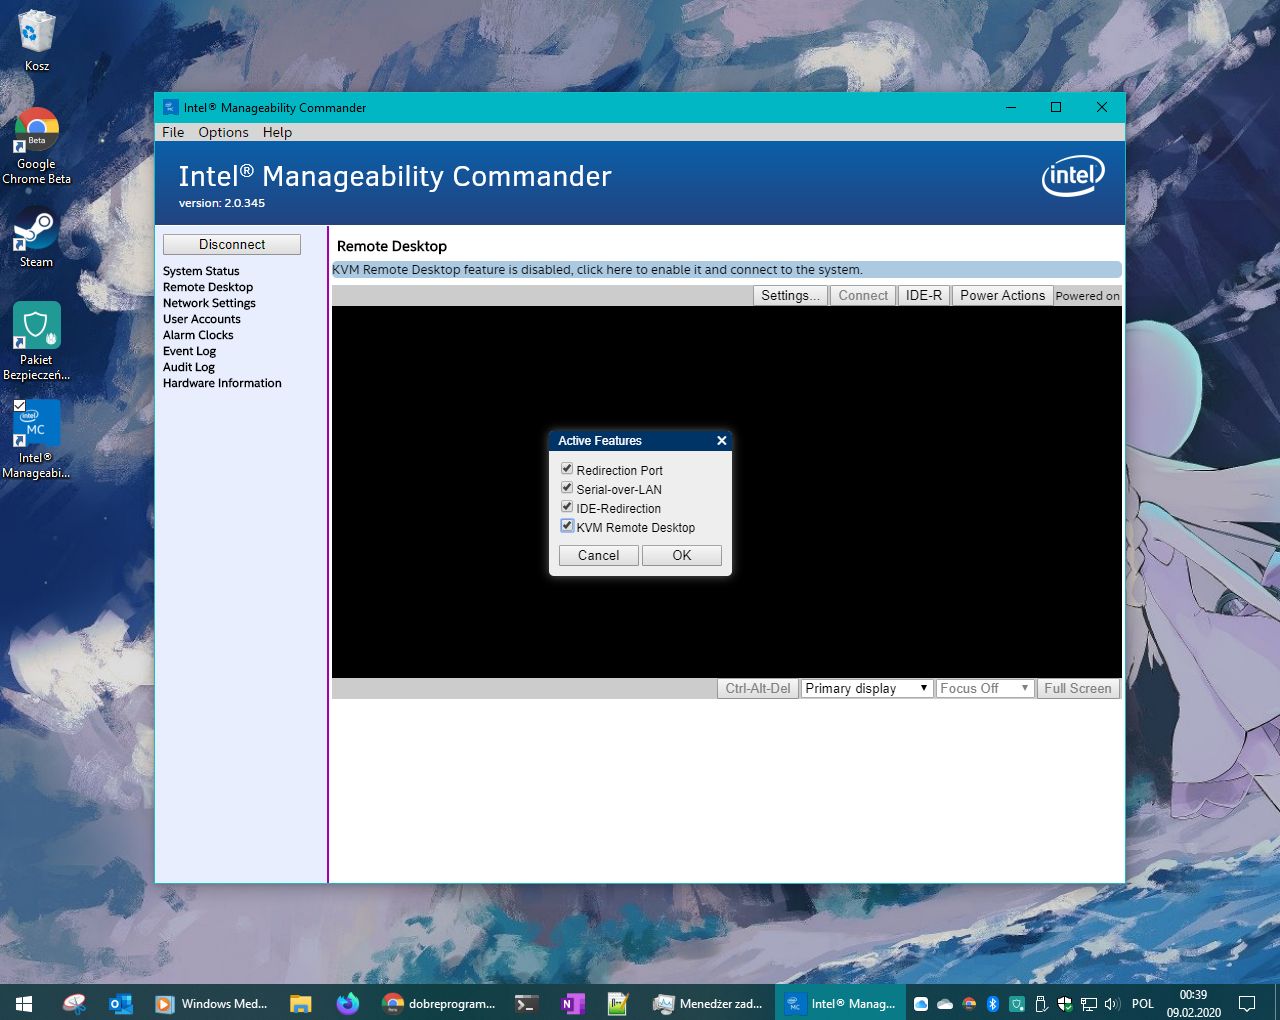Close the Active Features dialog
Viewport: 1280px width, 1020px height.
(721, 440)
